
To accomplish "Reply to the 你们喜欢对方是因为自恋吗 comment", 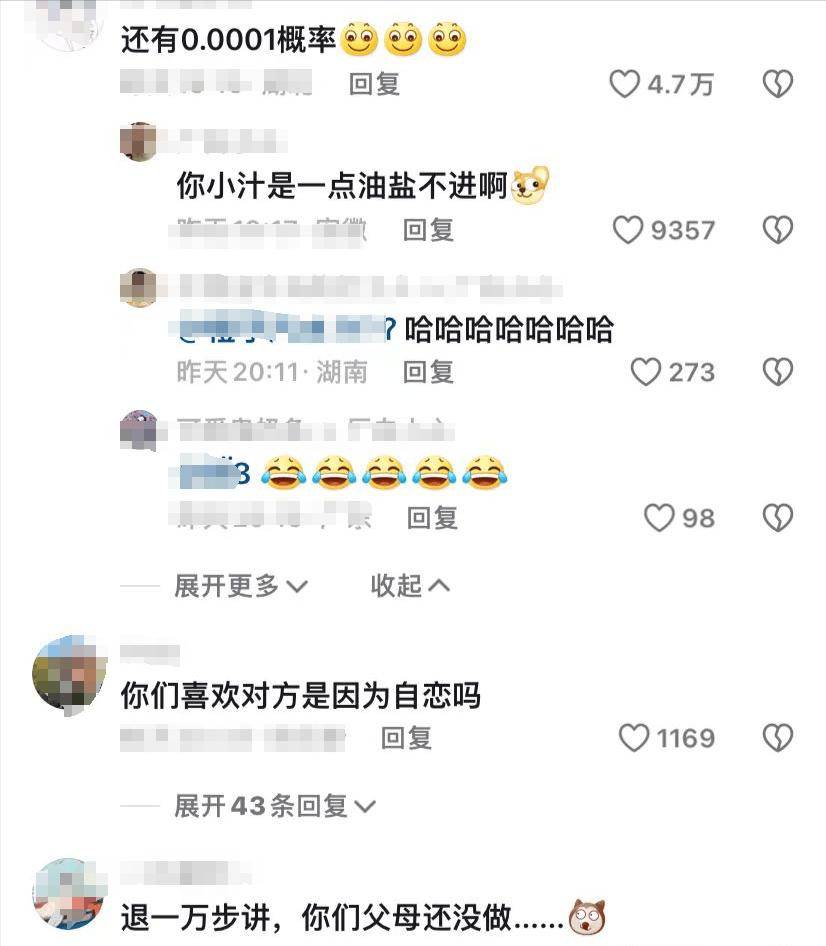I will point(406,738).
